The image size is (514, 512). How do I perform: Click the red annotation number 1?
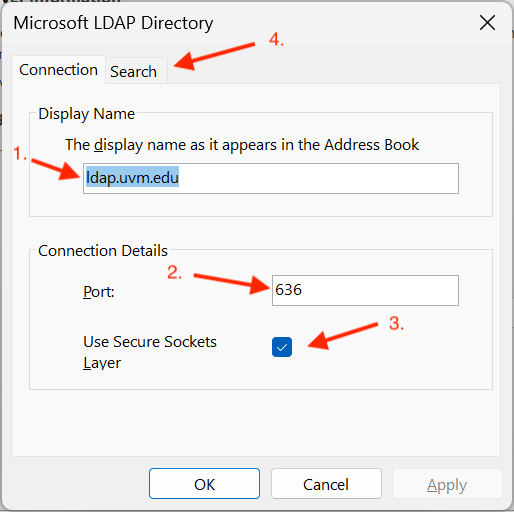(19, 154)
